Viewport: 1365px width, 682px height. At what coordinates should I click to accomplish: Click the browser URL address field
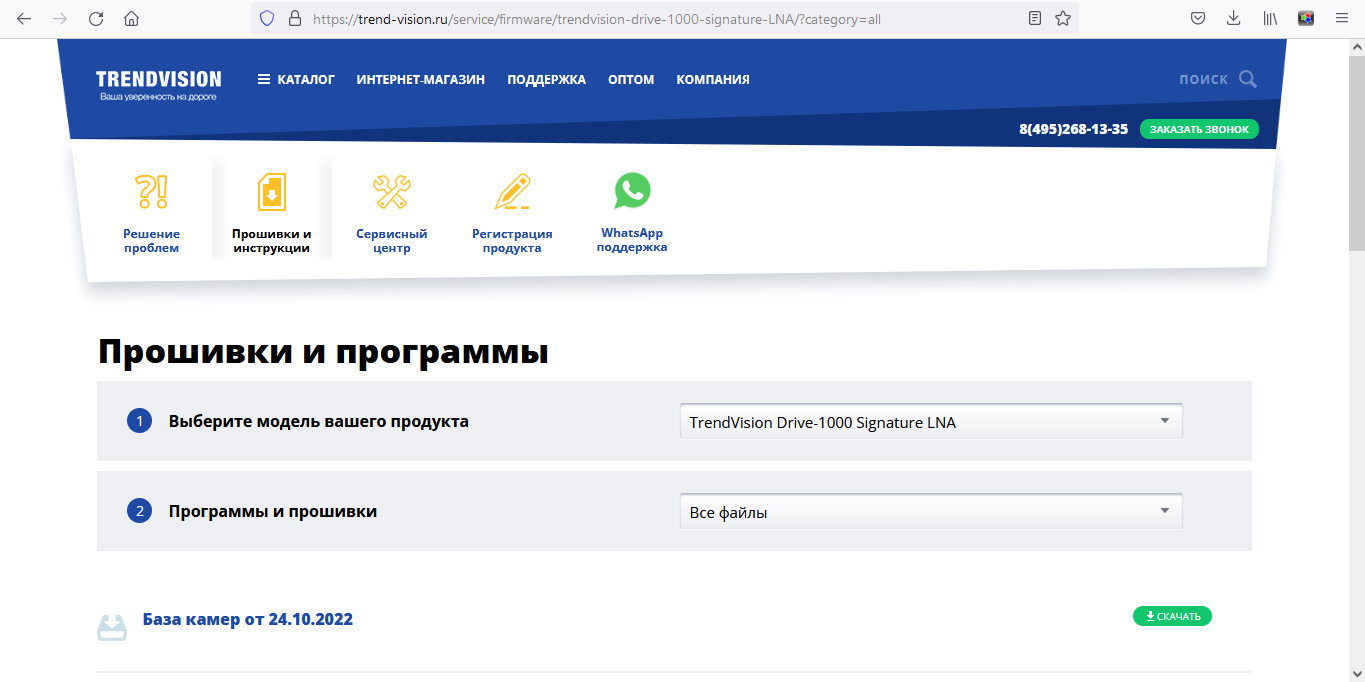pos(666,18)
